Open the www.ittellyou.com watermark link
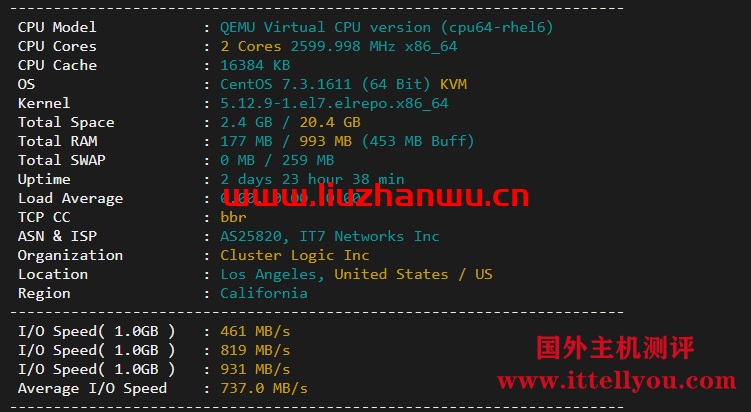The width and height of the screenshot is (751, 412). [617, 381]
